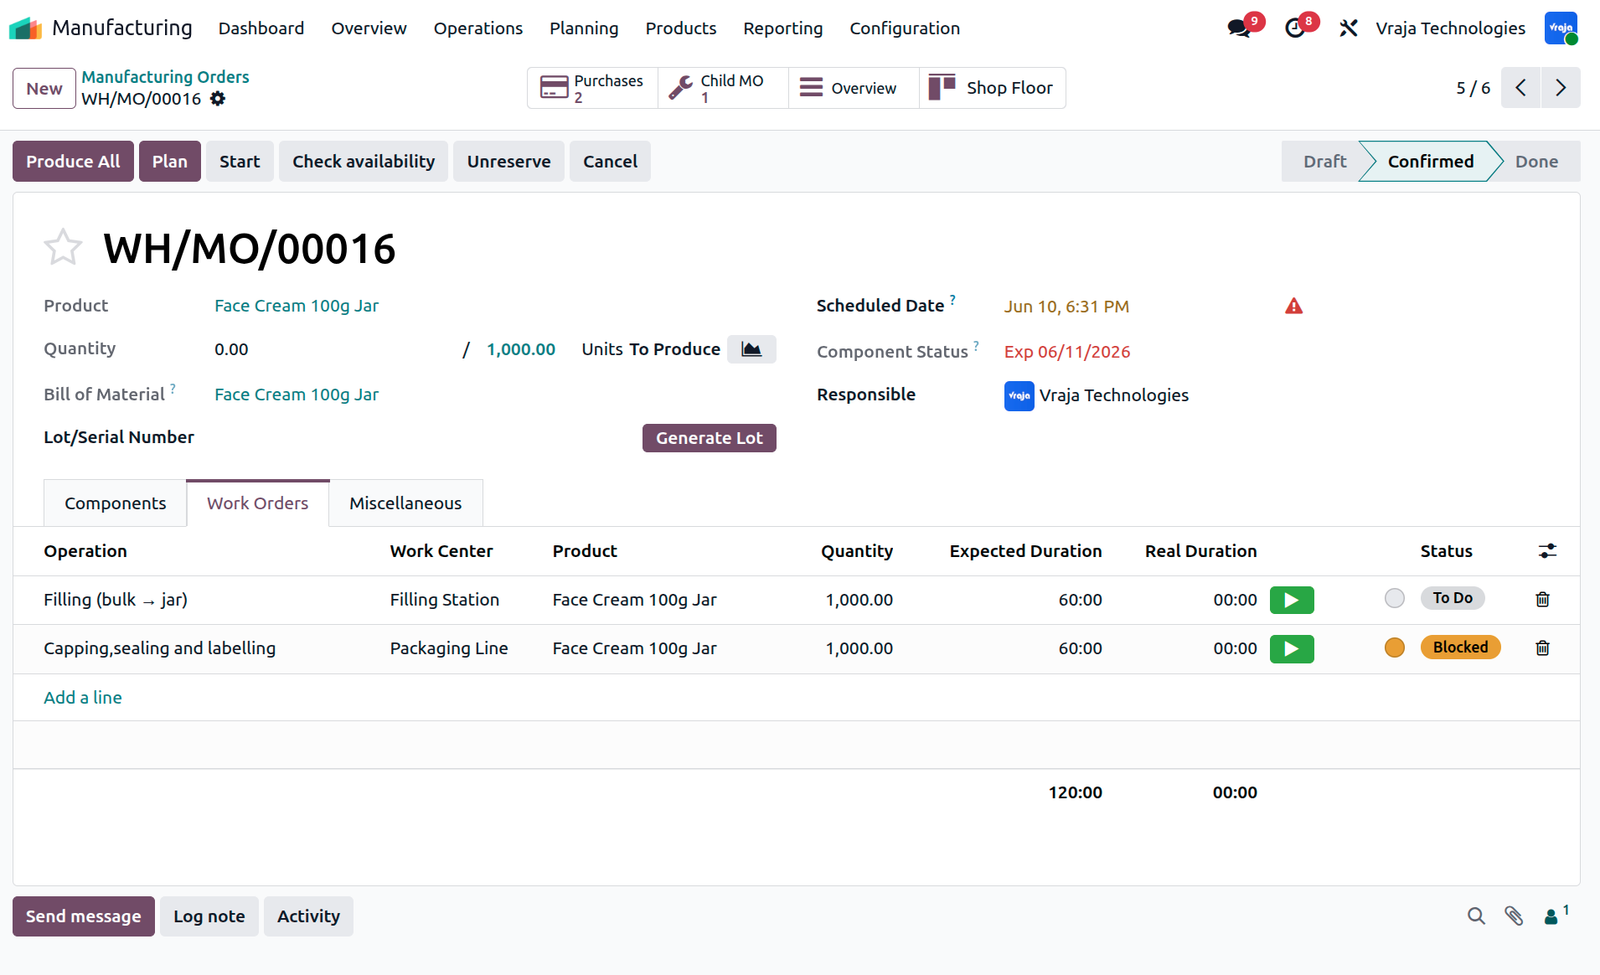The width and height of the screenshot is (1600, 975).
Task: Click the New button
Action: pos(44,88)
